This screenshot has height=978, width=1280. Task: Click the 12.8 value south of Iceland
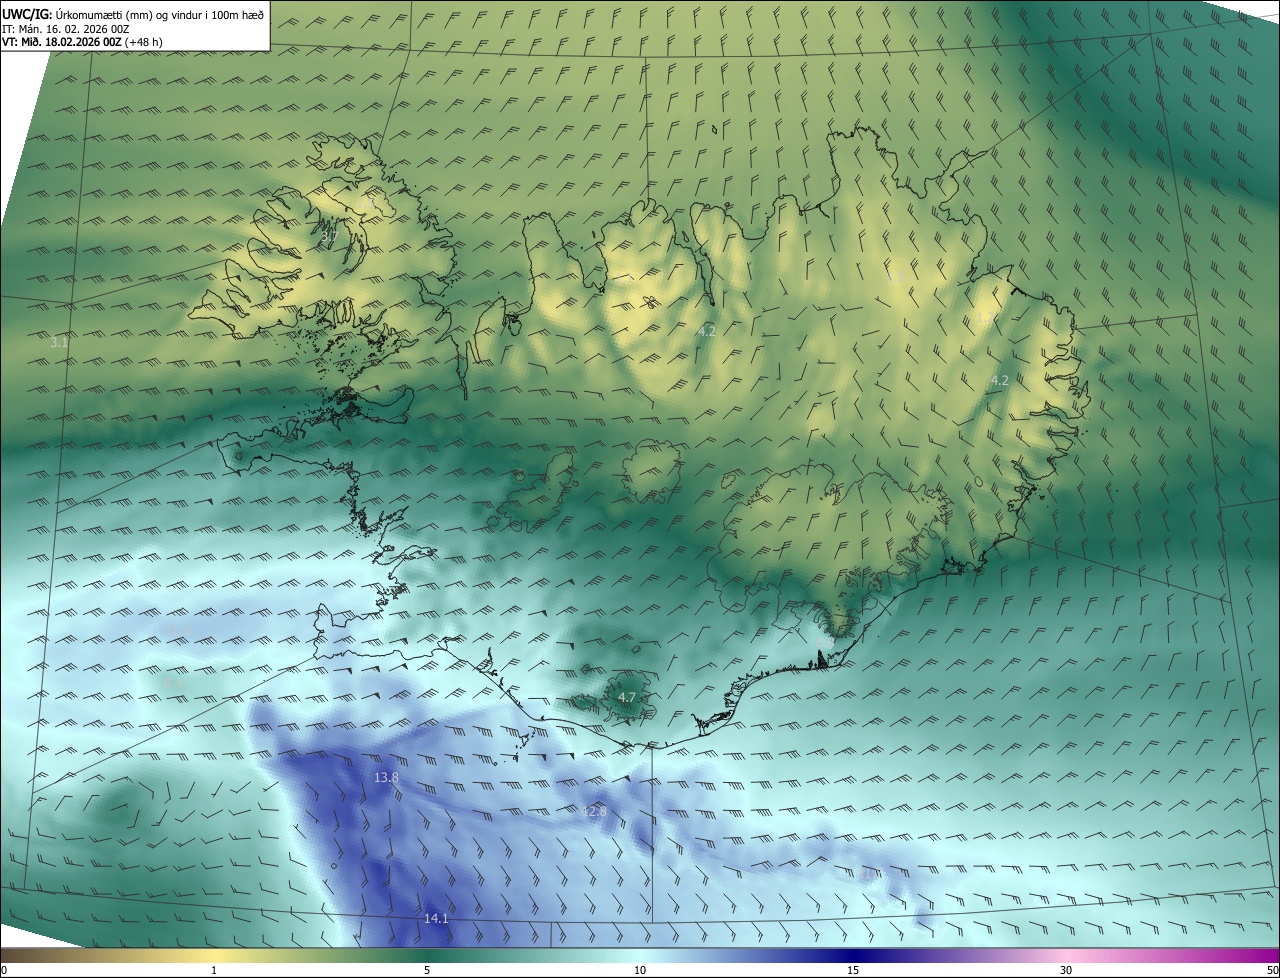[594, 811]
